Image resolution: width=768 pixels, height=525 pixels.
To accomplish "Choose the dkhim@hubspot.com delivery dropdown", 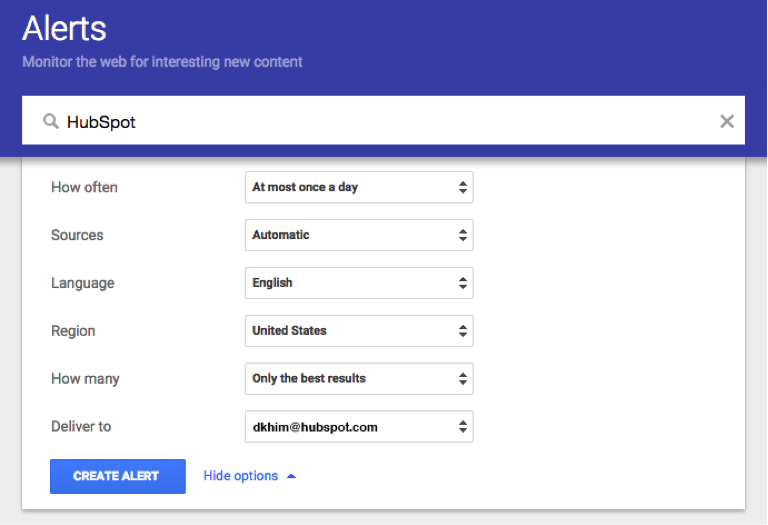I will 350,427.
